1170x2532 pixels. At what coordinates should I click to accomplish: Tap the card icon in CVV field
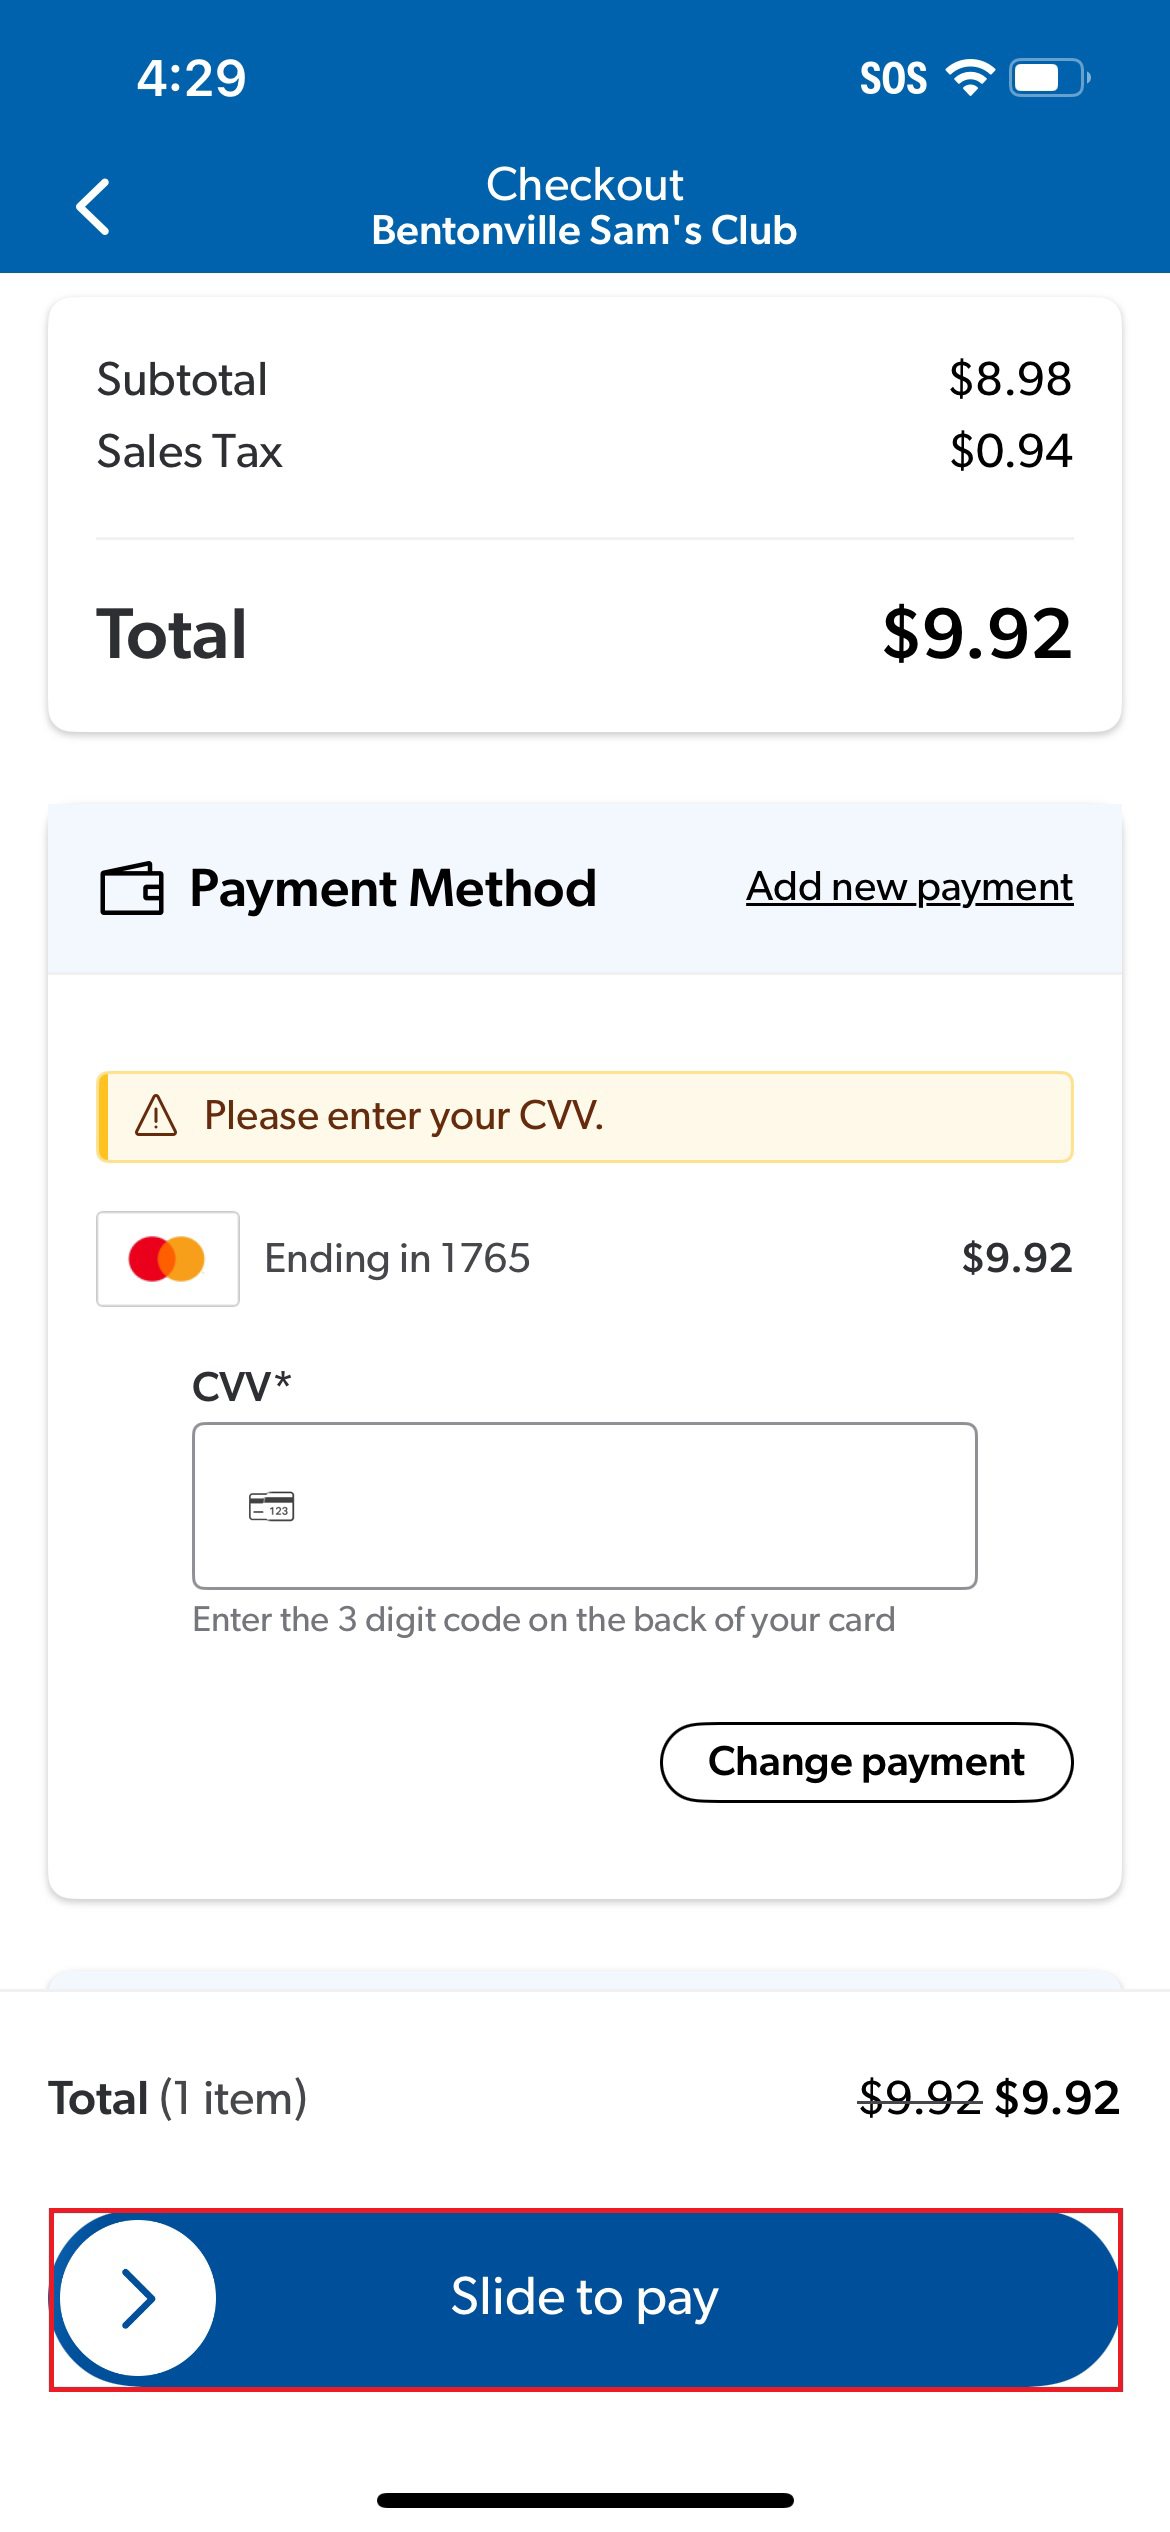(271, 1505)
